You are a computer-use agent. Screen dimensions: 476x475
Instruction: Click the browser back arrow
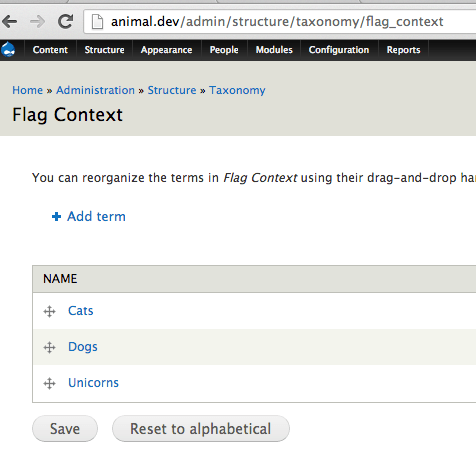(x=9, y=22)
